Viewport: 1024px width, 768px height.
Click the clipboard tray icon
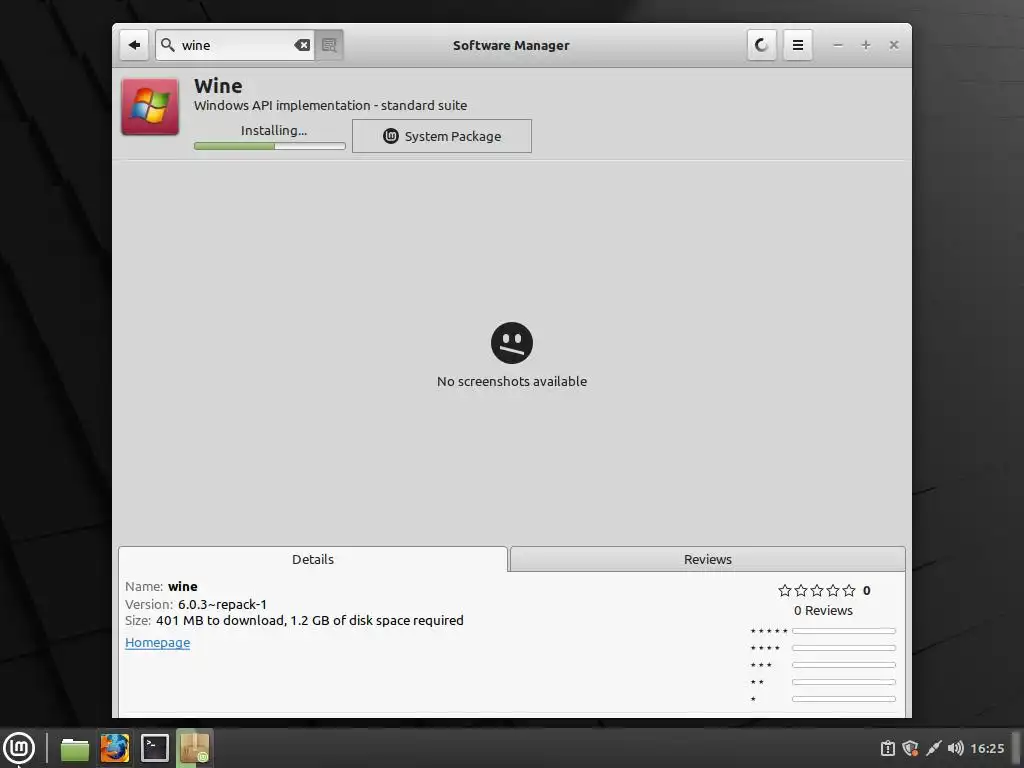coord(888,748)
